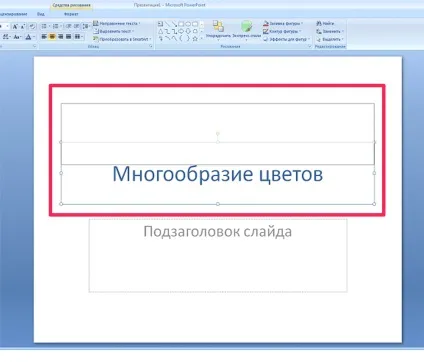Select the Oval shape
Screen dimensions: 424x362
[188, 24]
